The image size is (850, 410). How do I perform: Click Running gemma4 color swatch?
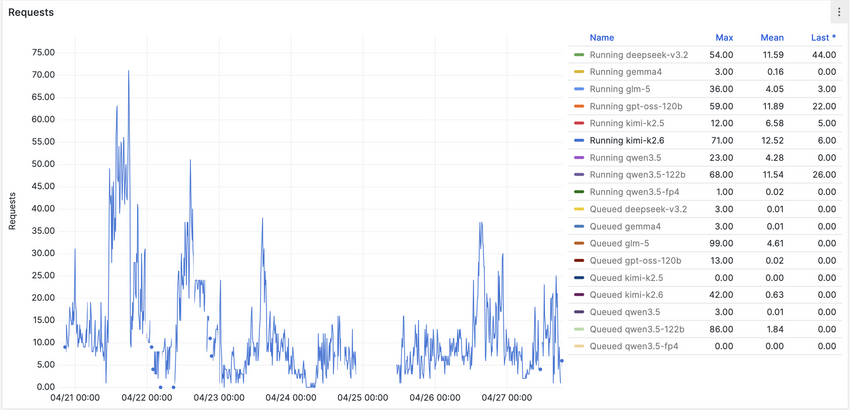coord(580,72)
